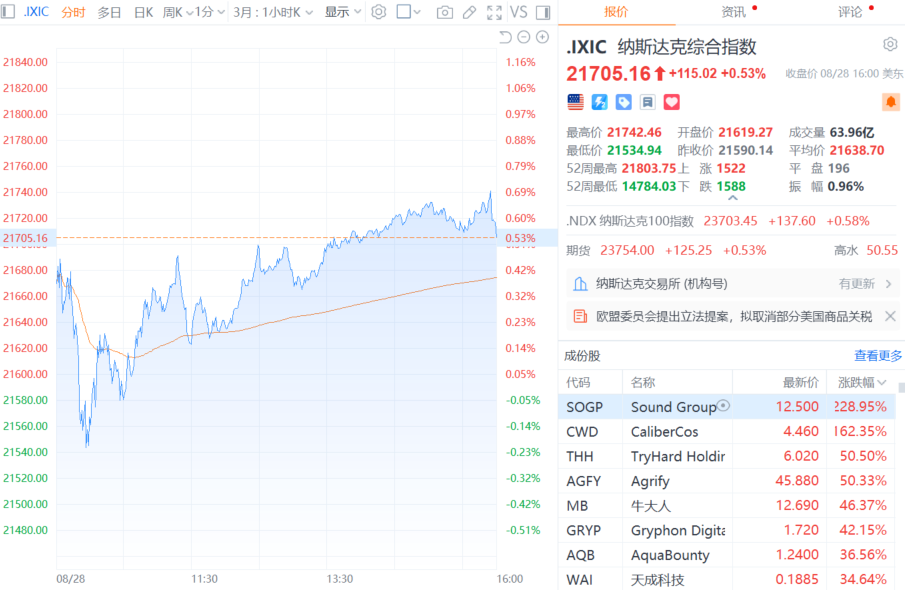Viewport: 905px width, 590px height.
Task: Enter fullscreen chart mode
Action: pos(494,12)
